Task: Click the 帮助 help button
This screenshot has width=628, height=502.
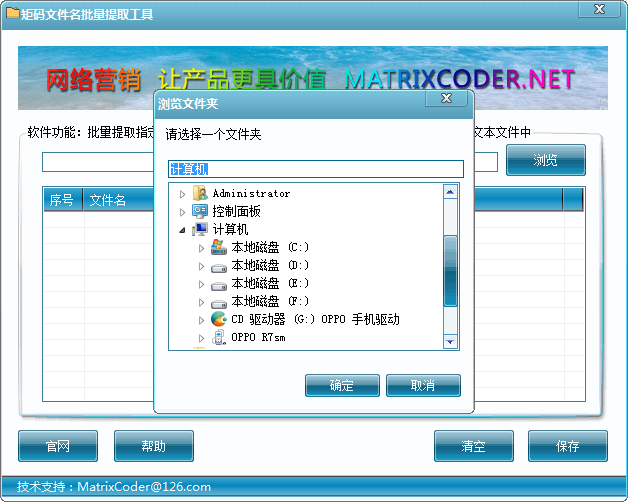Action: pos(153,446)
